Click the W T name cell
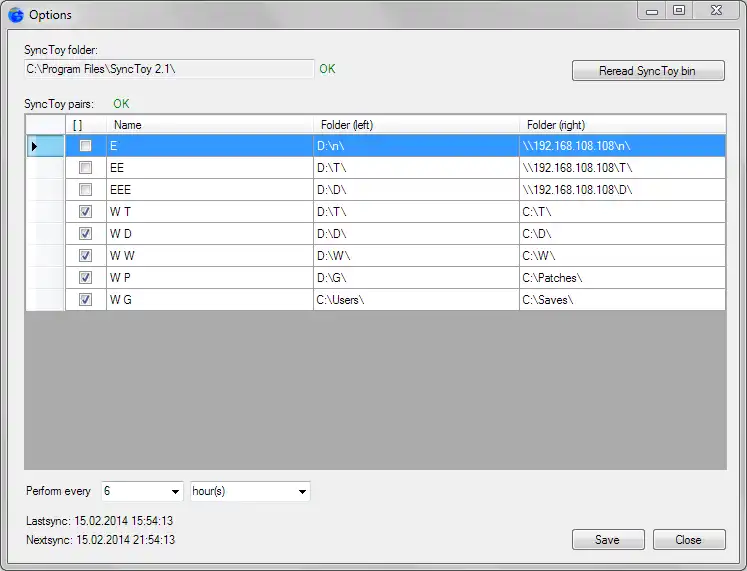The width and height of the screenshot is (747, 571). click(210, 211)
